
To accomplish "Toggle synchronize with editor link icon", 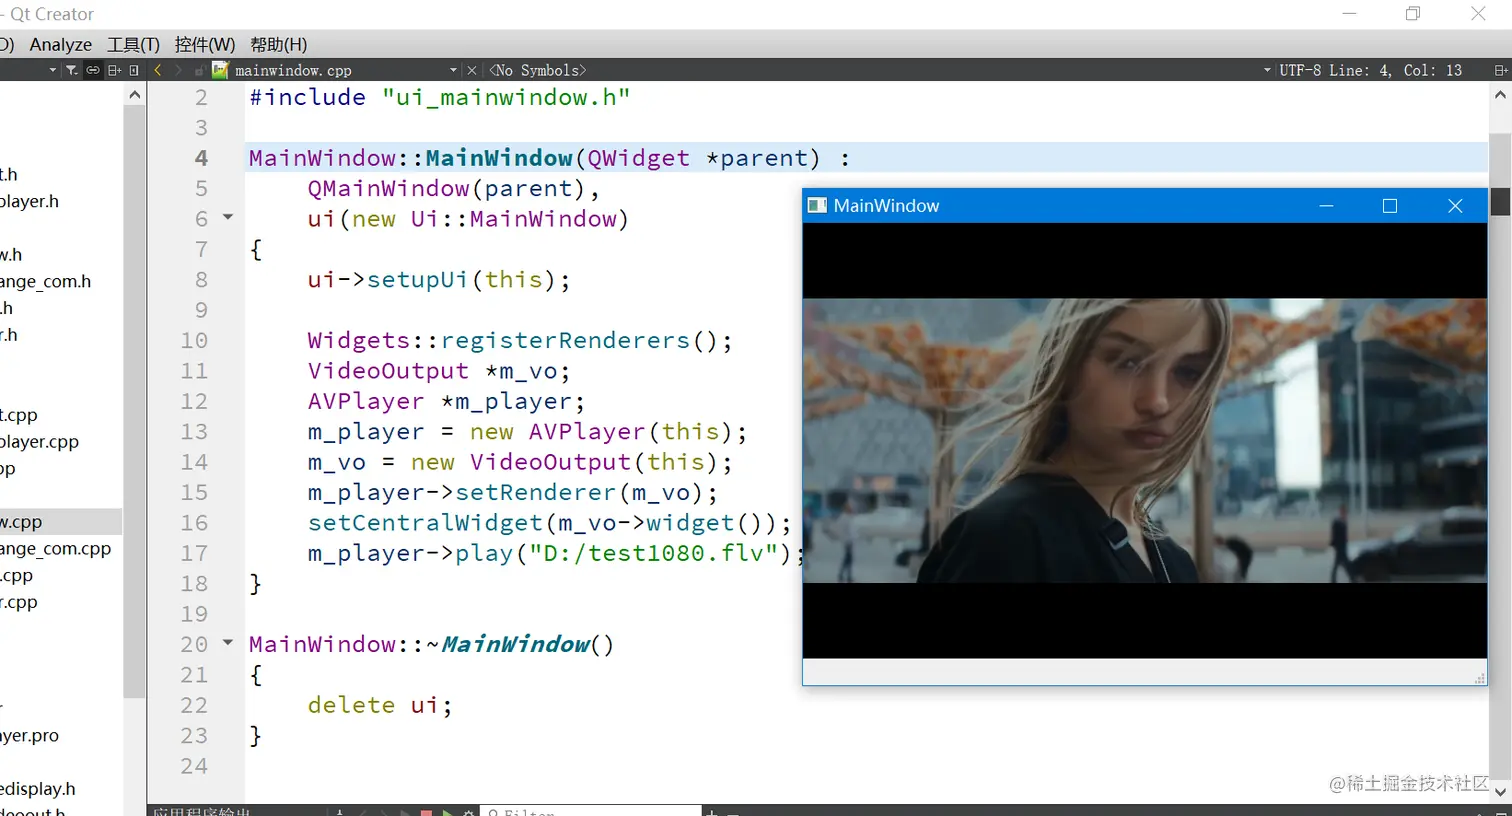I will pyautogui.click(x=93, y=70).
